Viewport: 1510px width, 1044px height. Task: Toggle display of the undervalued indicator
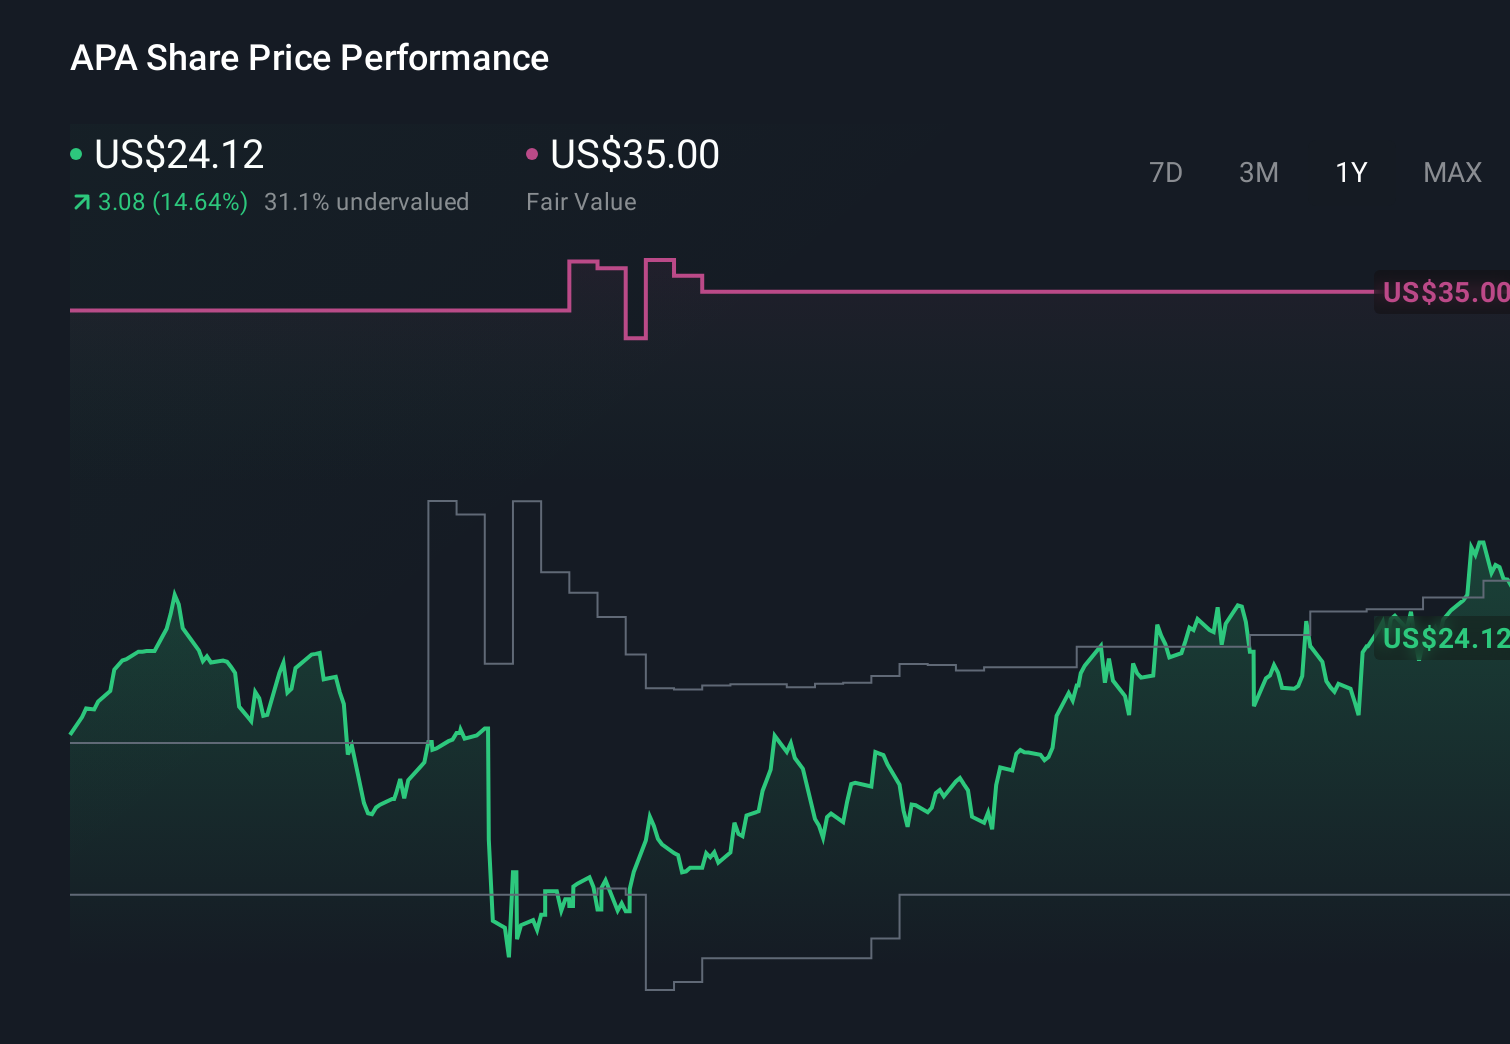(x=367, y=202)
